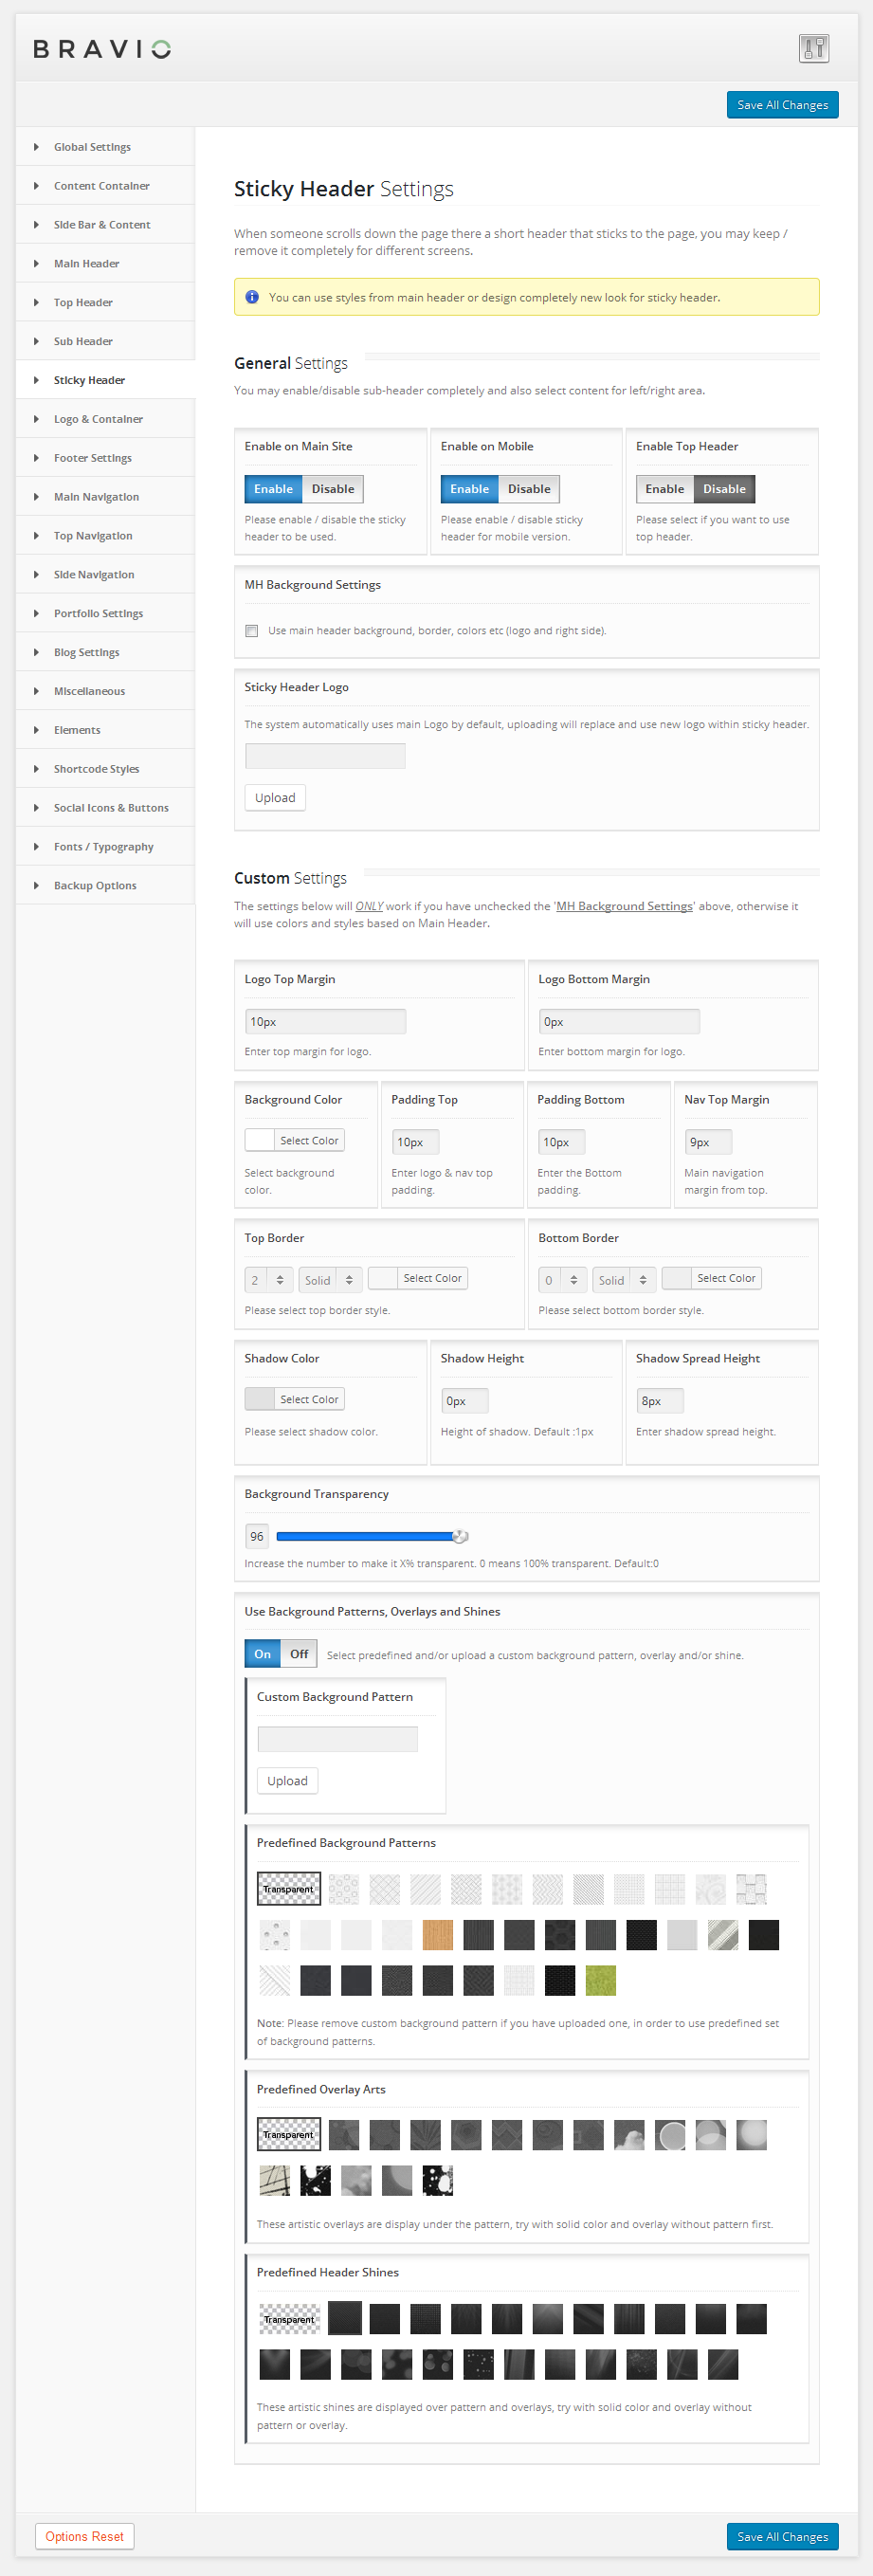
Task: Go to Backup Options in sidebar
Action: (95, 885)
